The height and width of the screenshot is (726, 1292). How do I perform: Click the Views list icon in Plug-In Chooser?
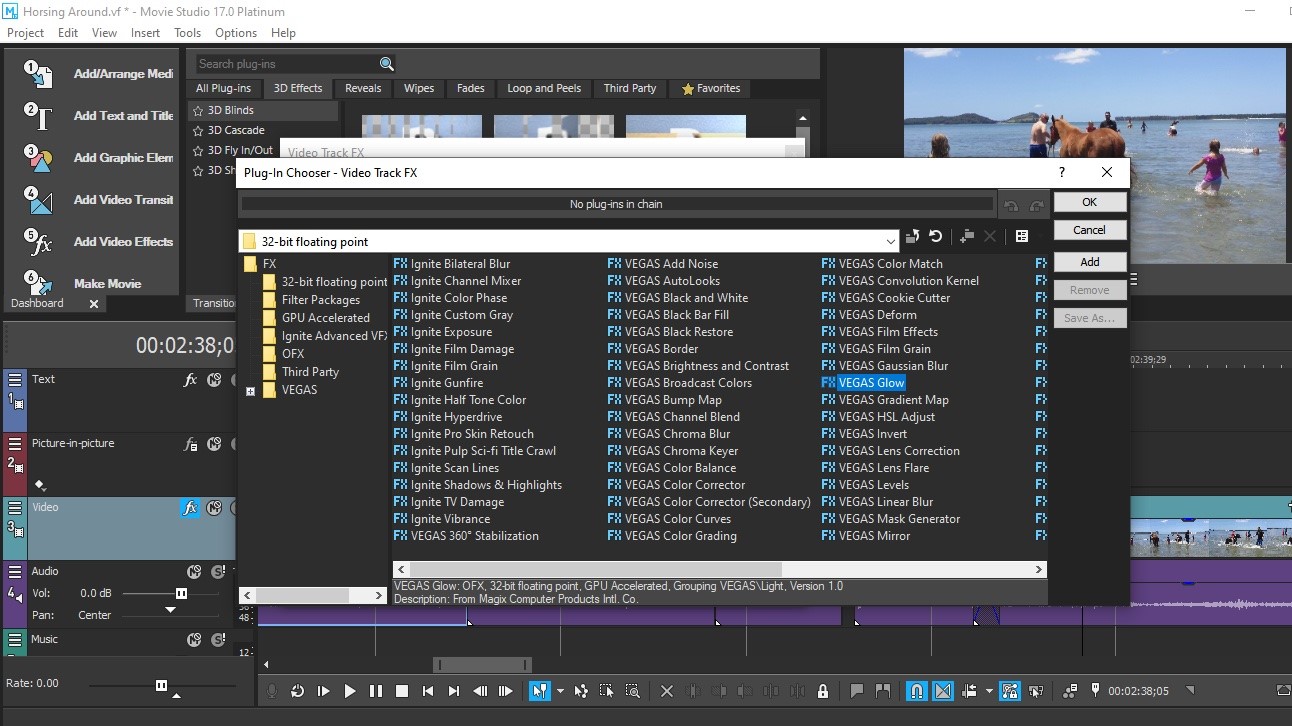[1022, 237]
